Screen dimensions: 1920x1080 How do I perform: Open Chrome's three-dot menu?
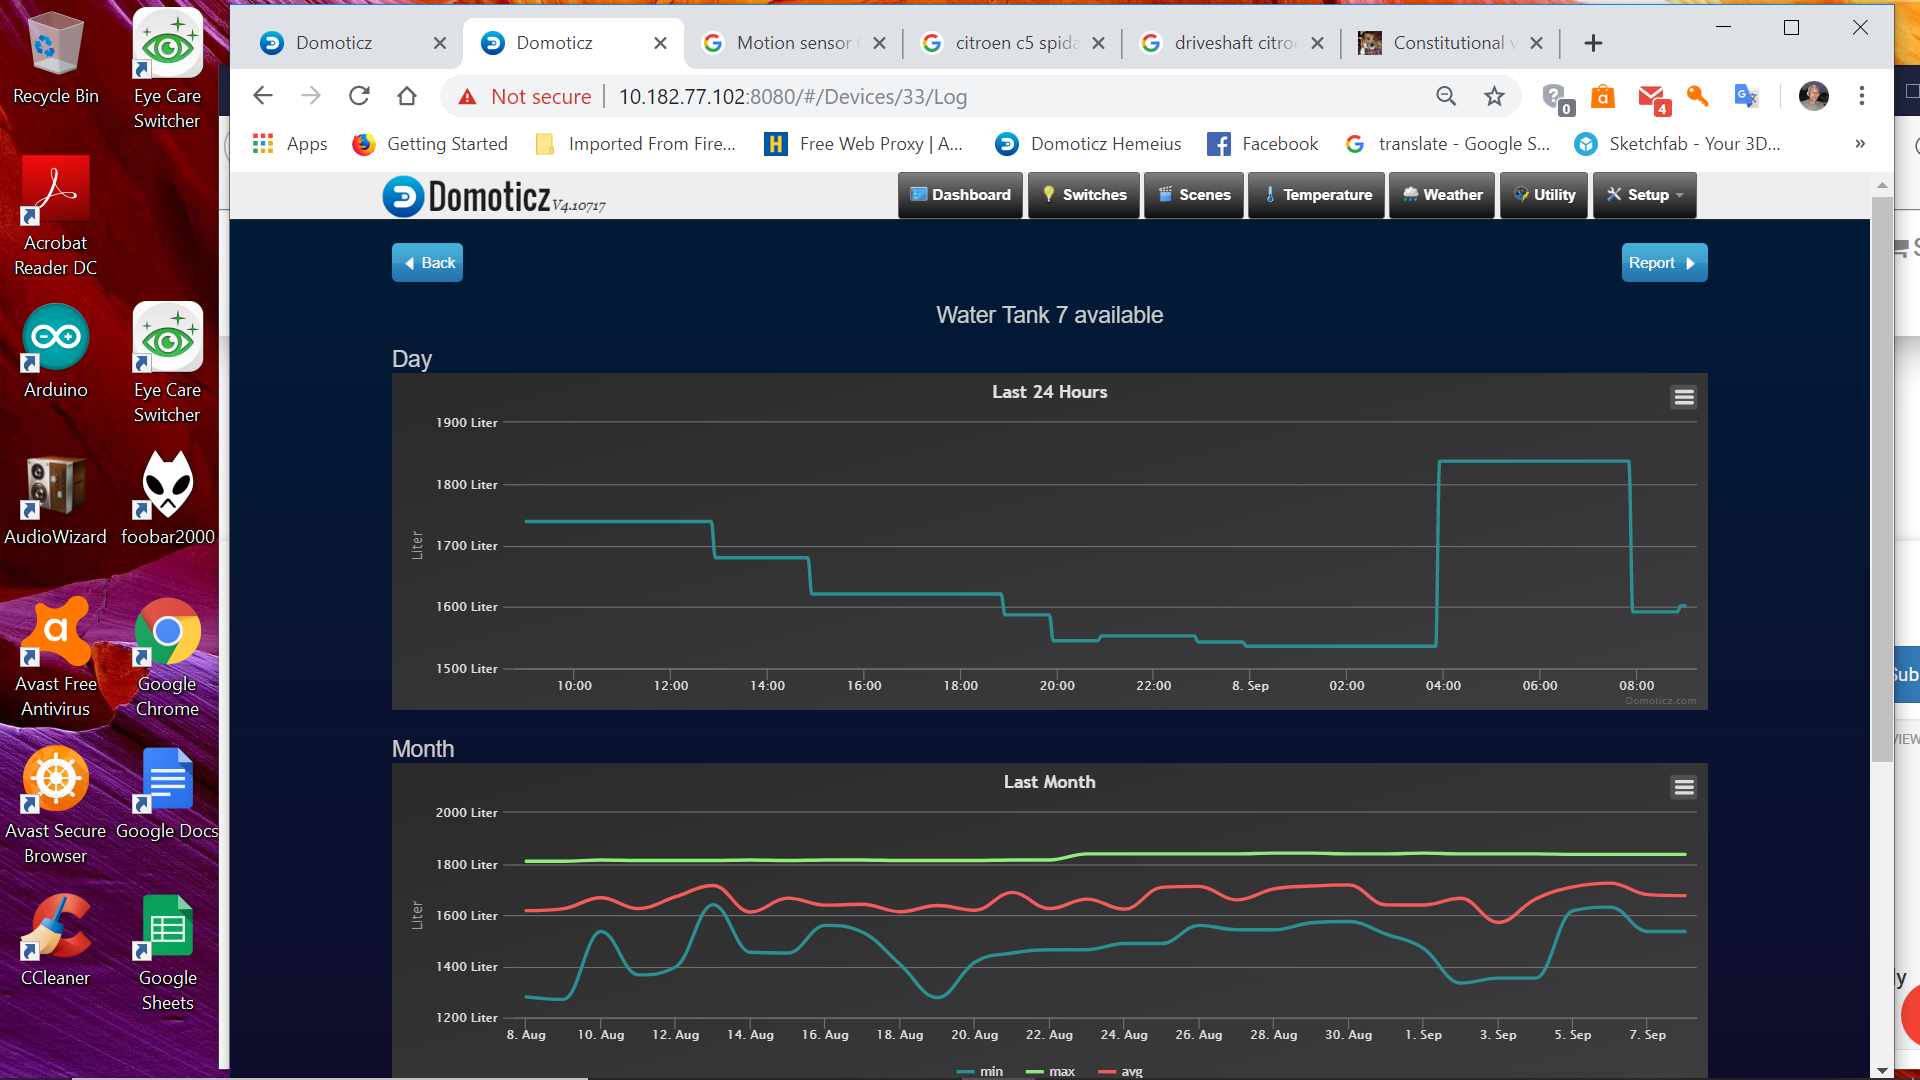coord(1861,96)
